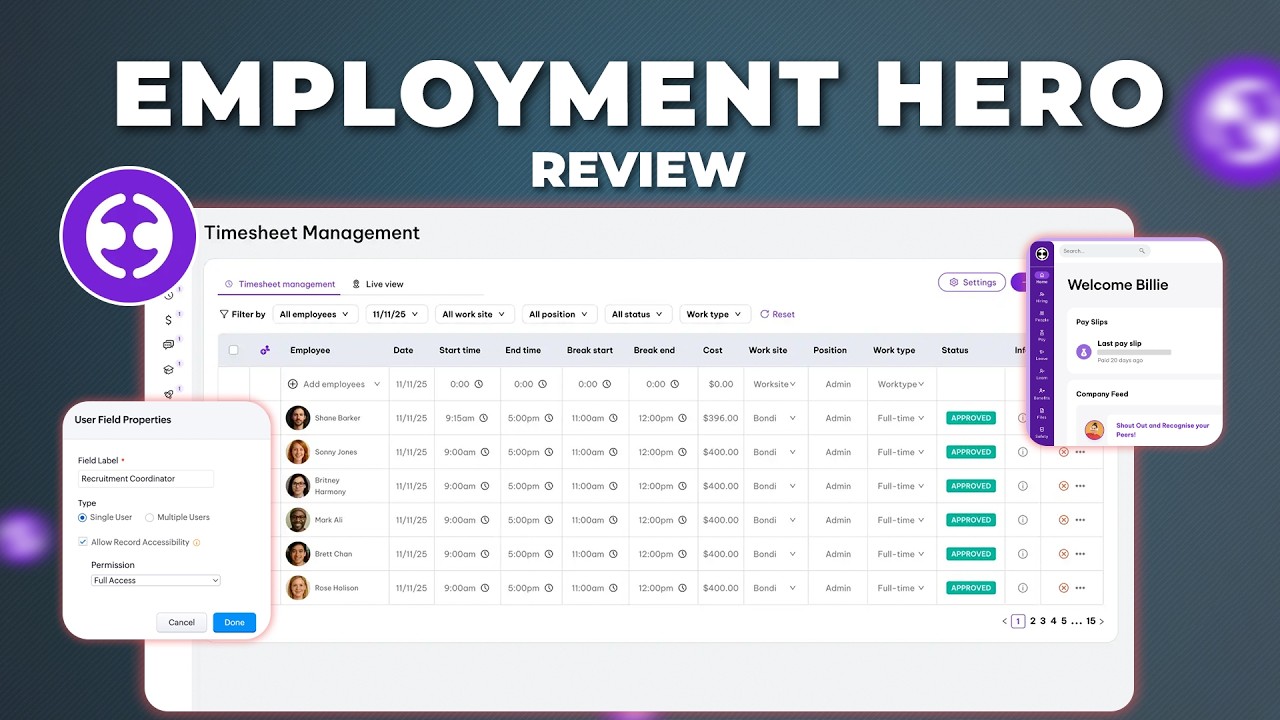Go to page 15 in pagination
The height and width of the screenshot is (720, 1280).
point(1091,621)
